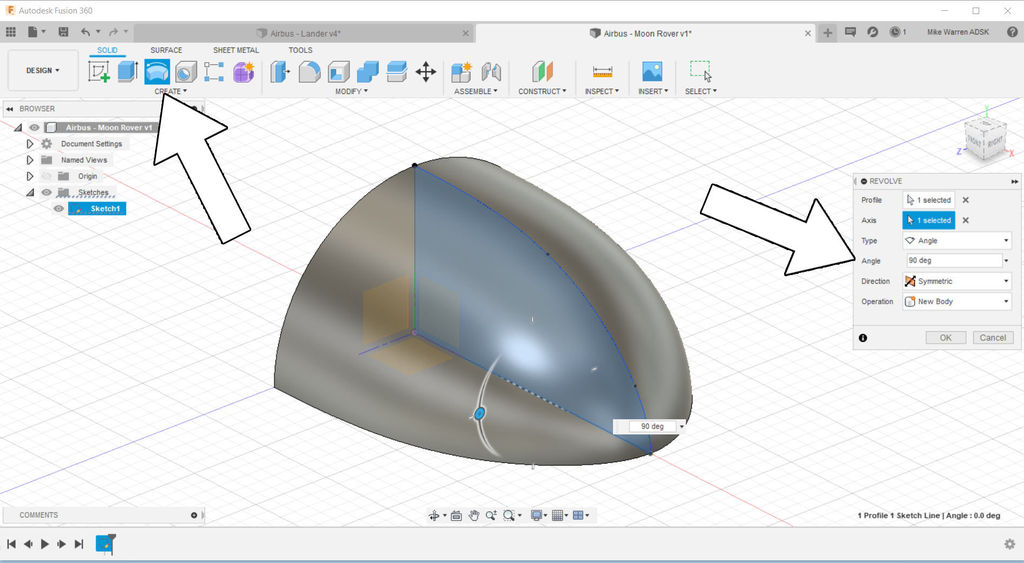
Task: Open the ASSEMBLE dropdown menu
Action: [x=475, y=91]
